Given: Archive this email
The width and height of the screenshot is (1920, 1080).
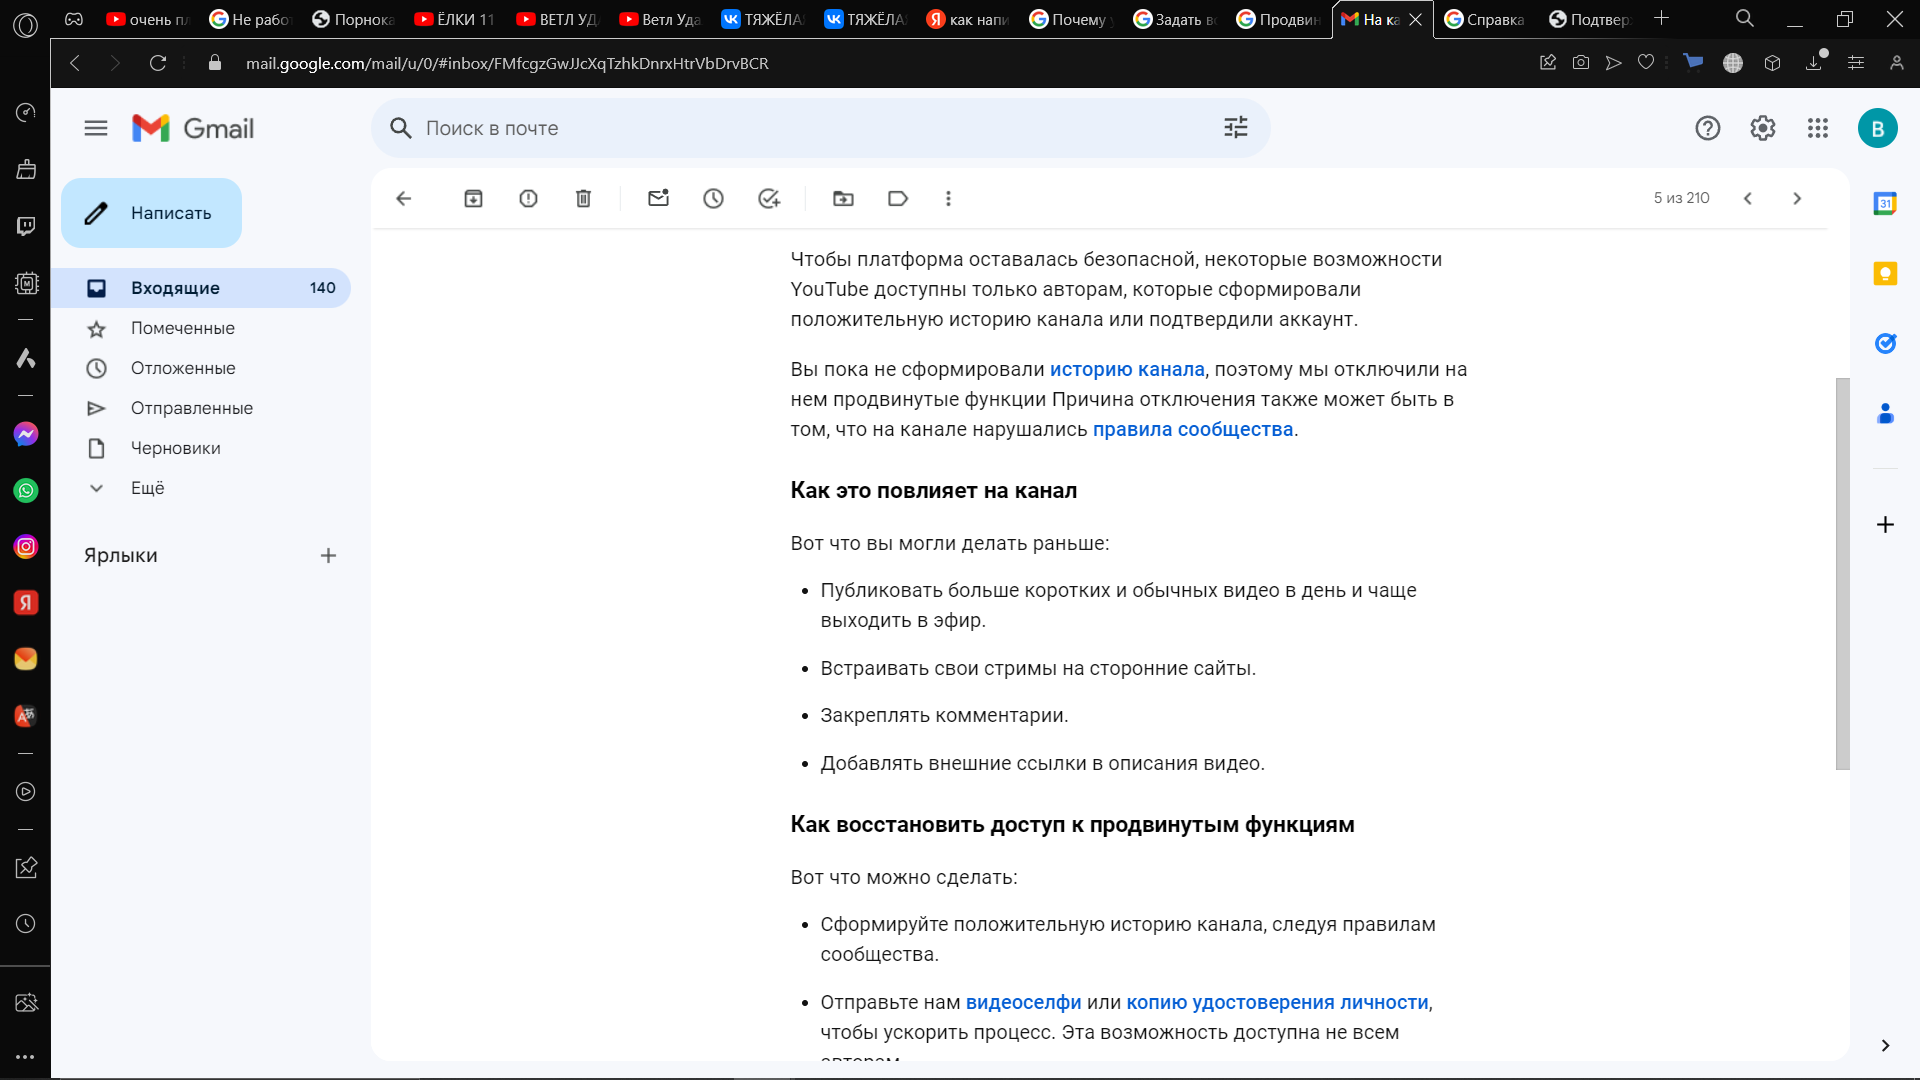Looking at the screenshot, I should pos(473,199).
